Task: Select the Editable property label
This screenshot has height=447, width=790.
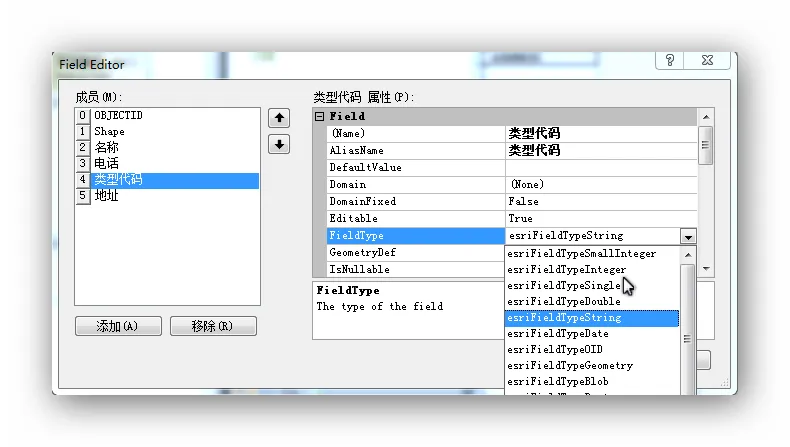Action: point(416,219)
